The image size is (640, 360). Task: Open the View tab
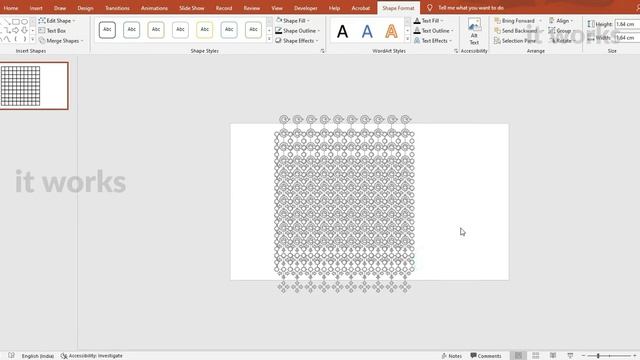(x=277, y=8)
